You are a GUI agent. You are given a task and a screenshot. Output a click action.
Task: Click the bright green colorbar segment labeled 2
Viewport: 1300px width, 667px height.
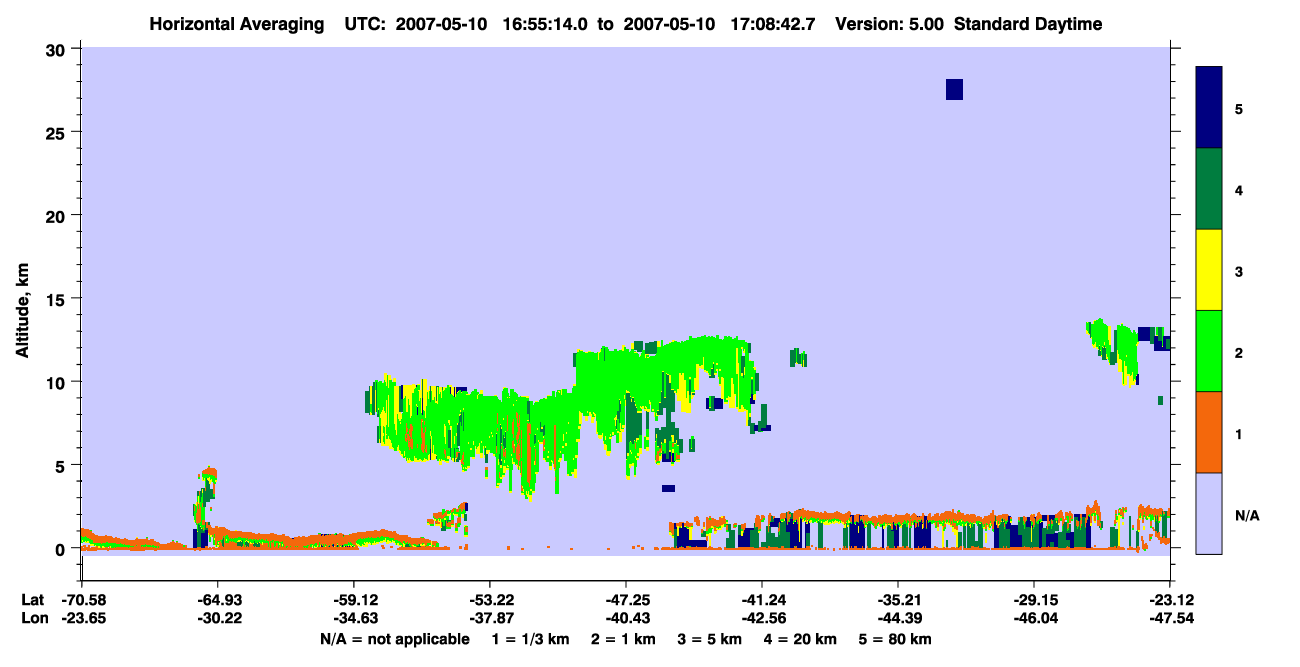[1209, 351]
